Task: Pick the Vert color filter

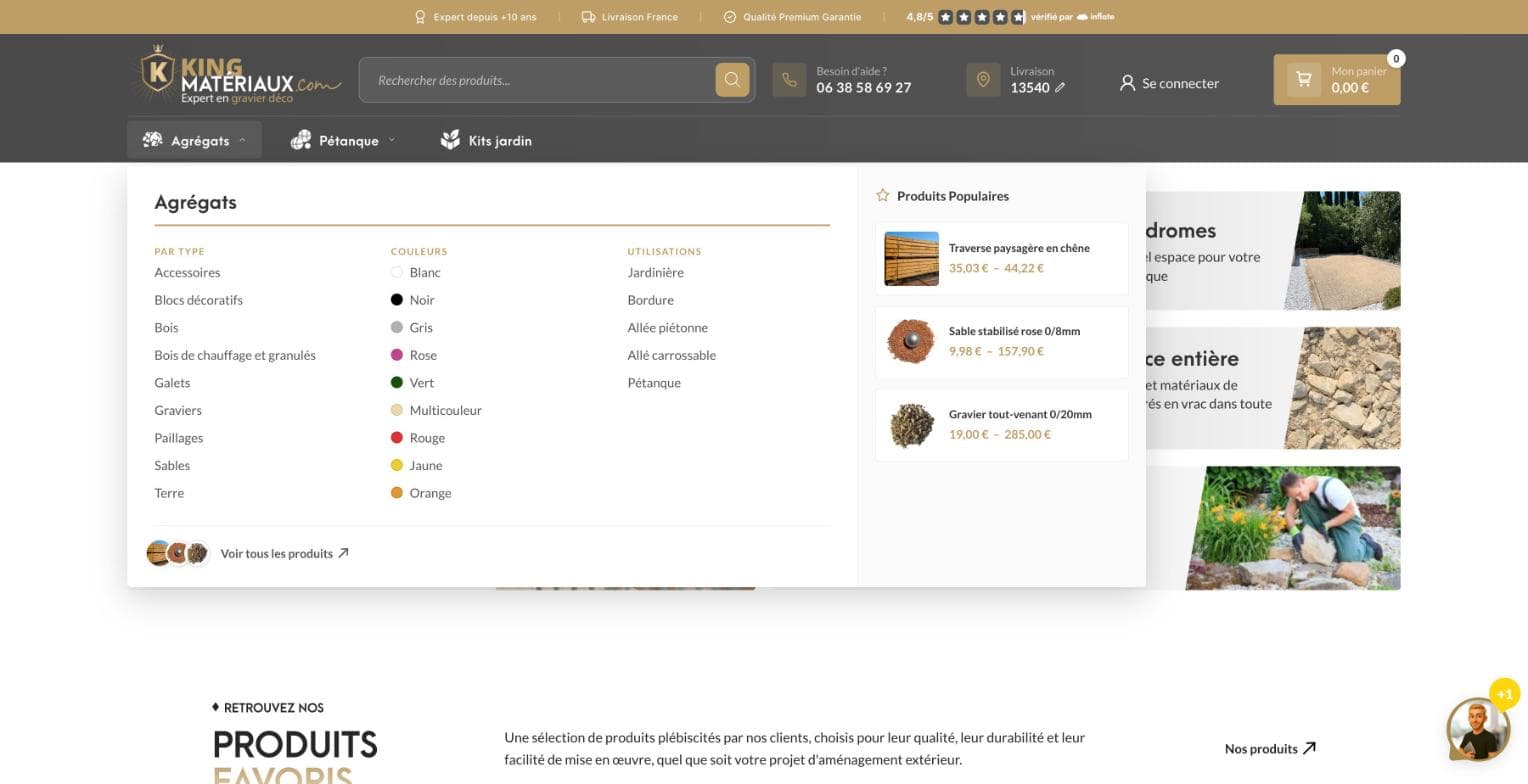Action: 412,383
